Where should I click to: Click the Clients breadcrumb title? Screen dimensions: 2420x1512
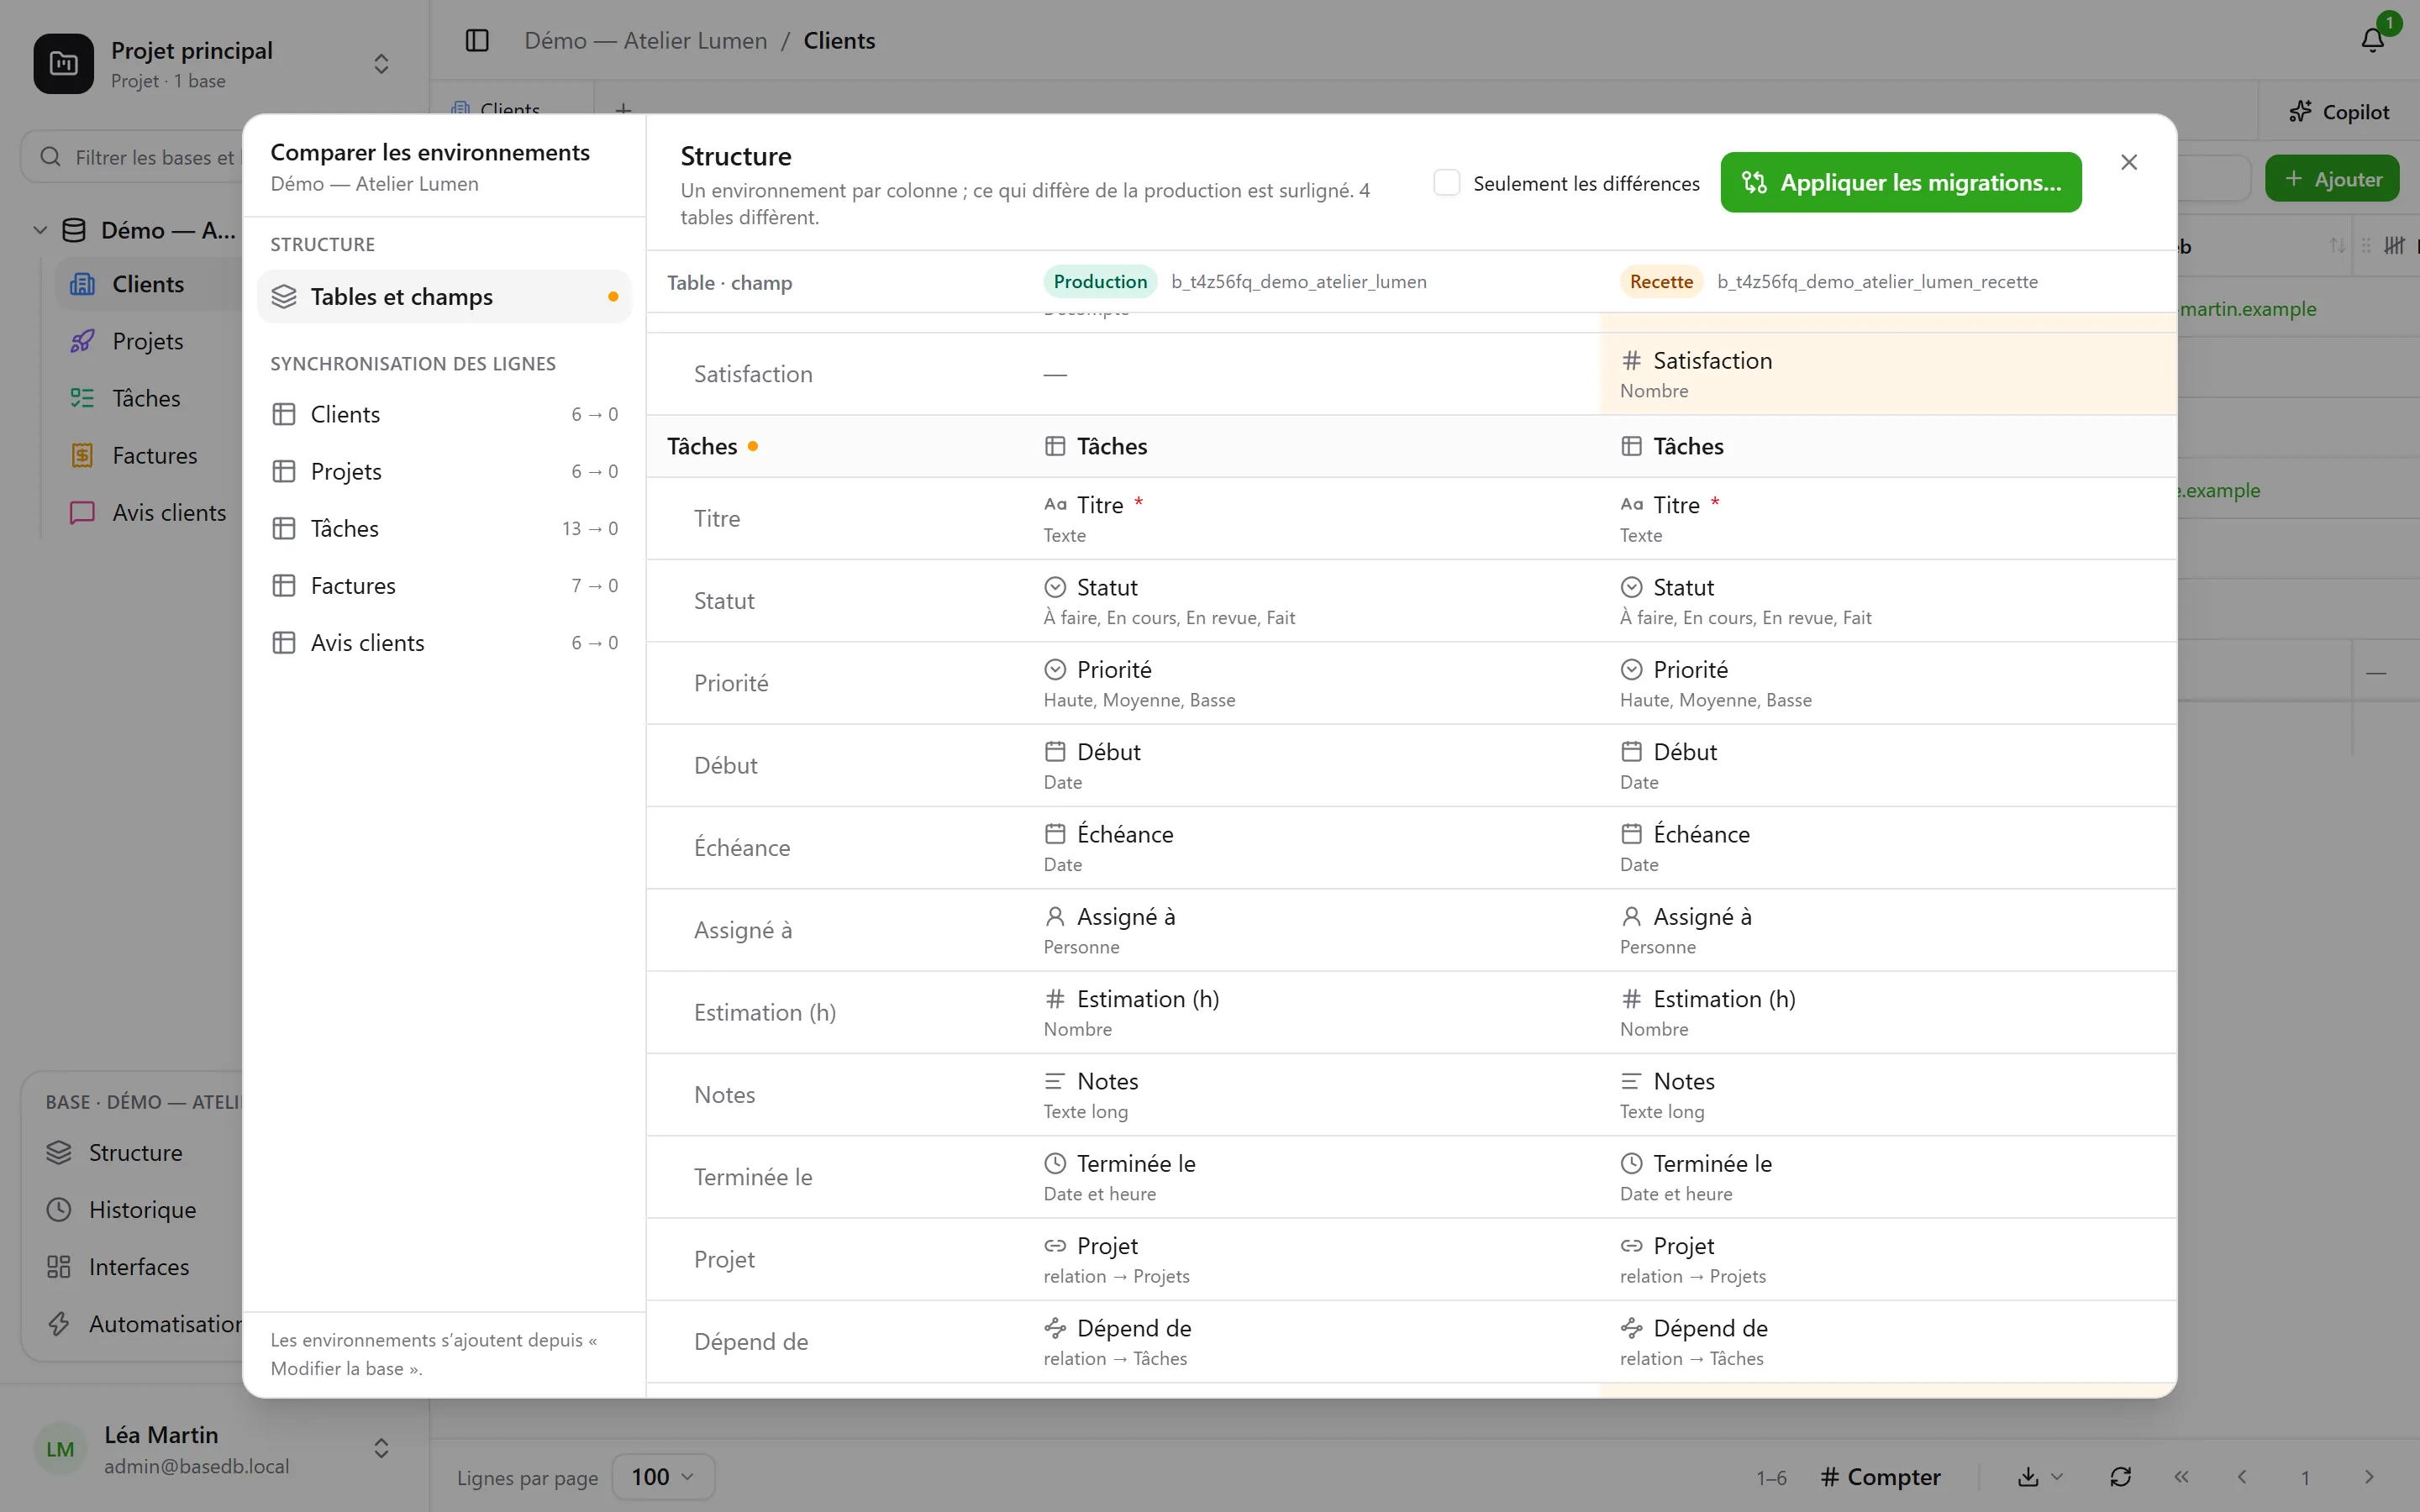pyautogui.click(x=839, y=40)
